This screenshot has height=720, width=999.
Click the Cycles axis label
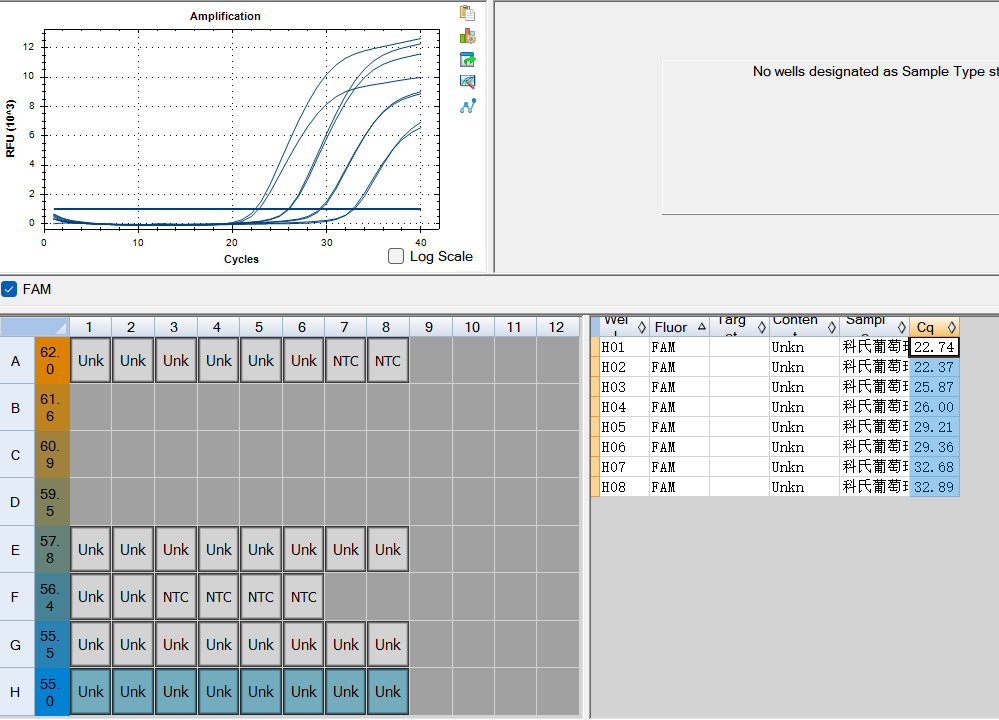pyautogui.click(x=241, y=259)
